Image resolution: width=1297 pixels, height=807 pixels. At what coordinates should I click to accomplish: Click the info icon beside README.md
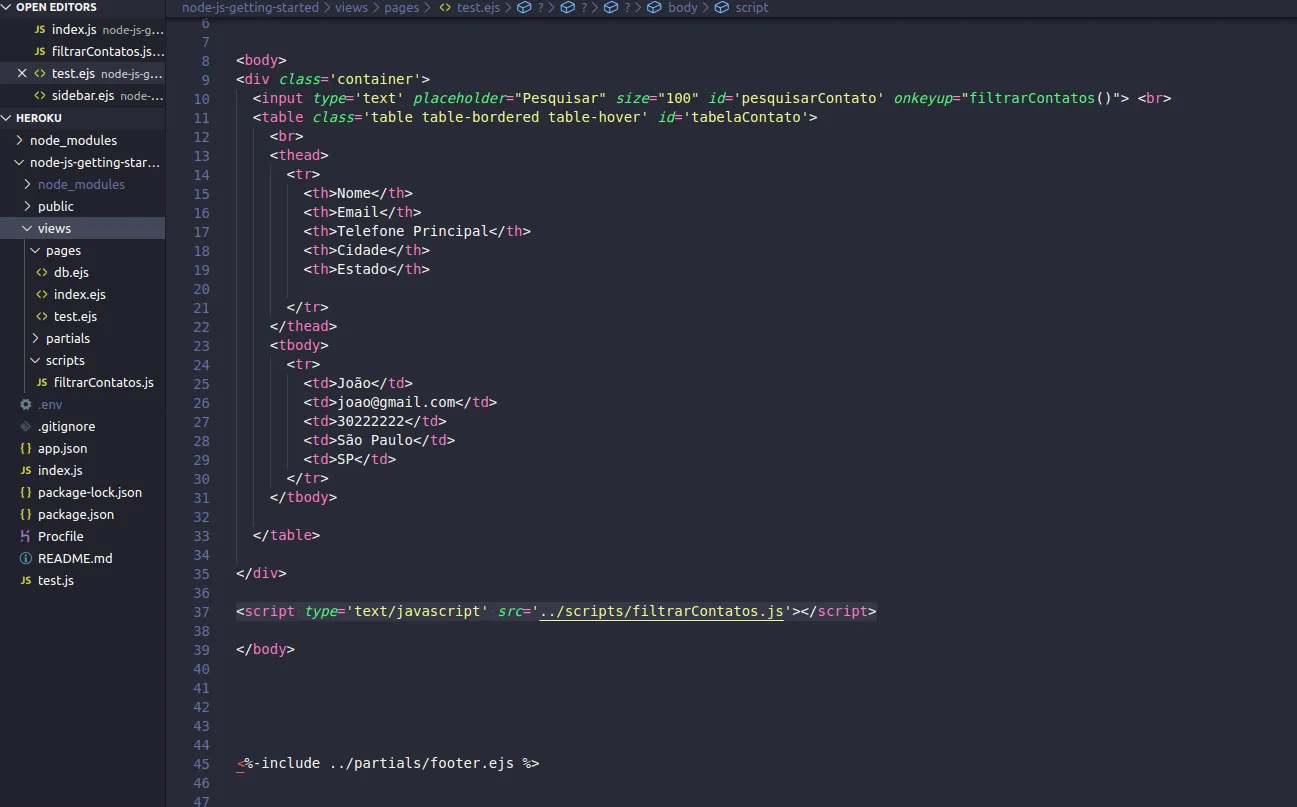(x=26, y=559)
